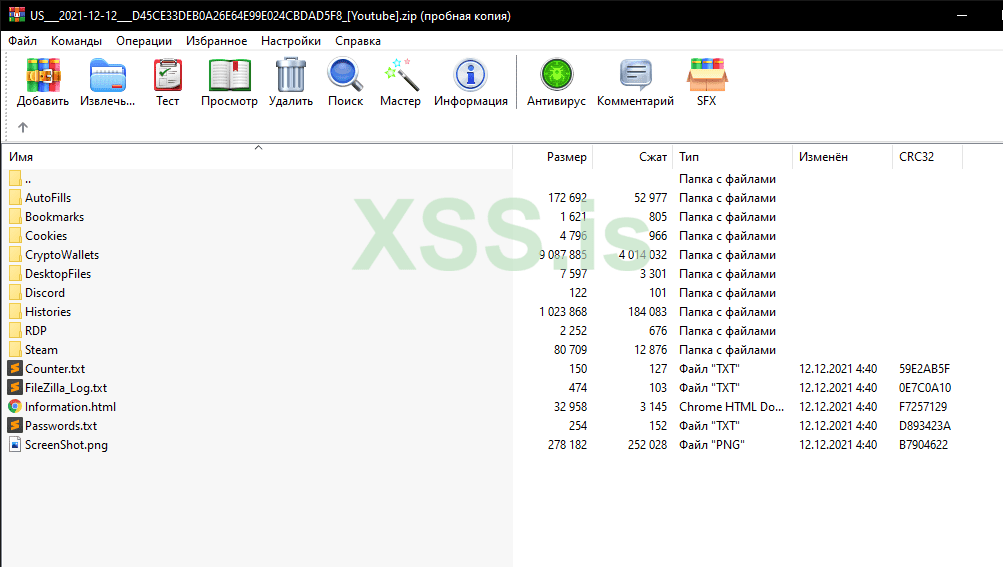Click the Добавить (Add) toolbar icon
The width and height of the screenshot is (1003, 567).
43,76
